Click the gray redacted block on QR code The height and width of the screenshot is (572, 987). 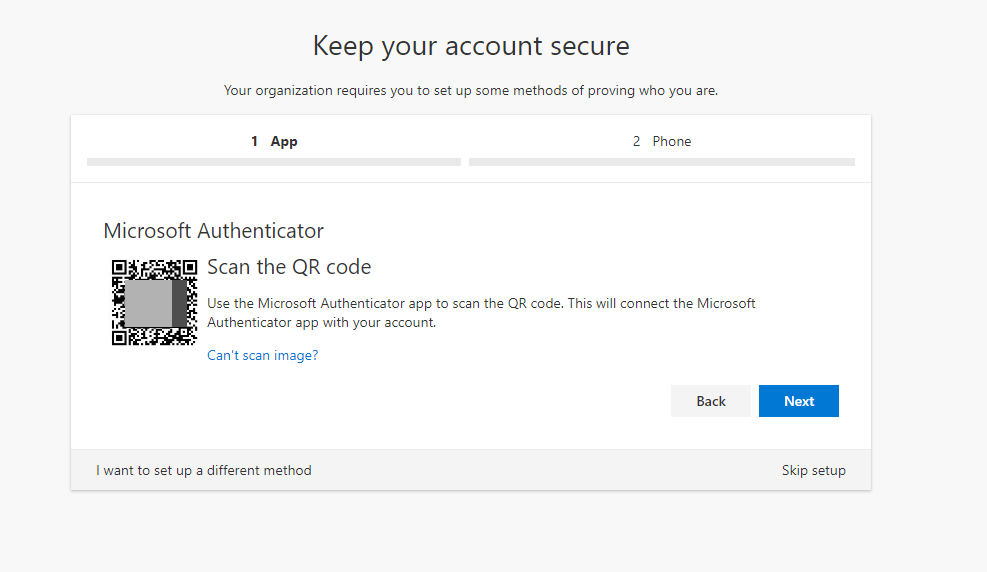[x=155, y=303]
